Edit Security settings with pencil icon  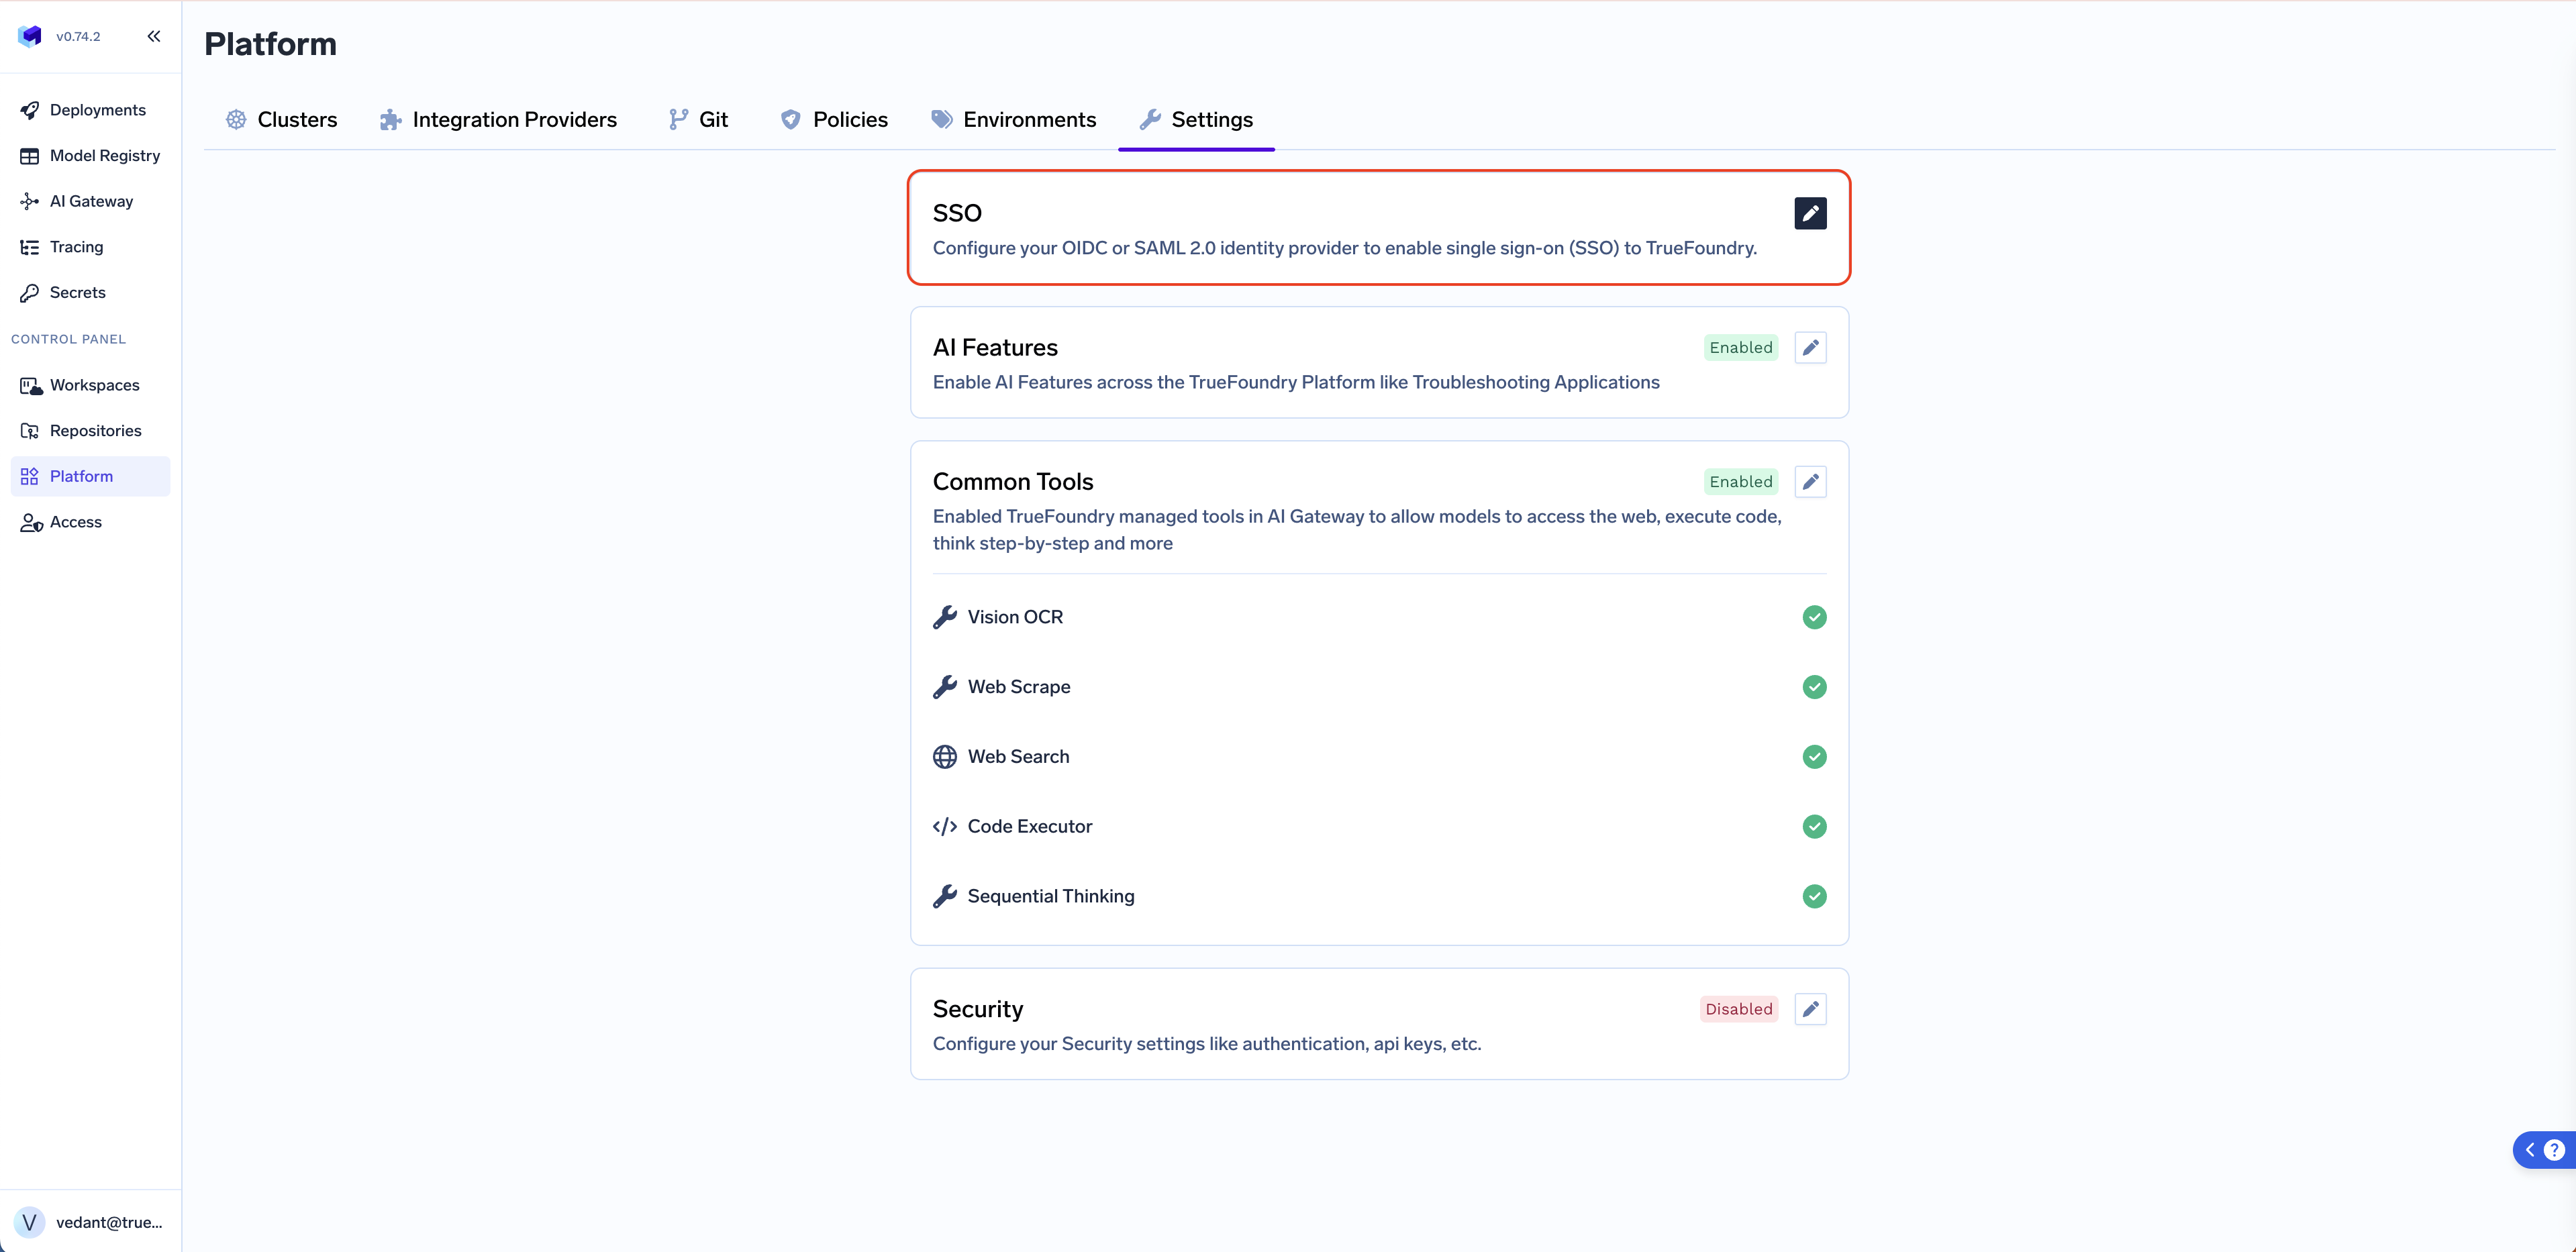point(1810,1009)
